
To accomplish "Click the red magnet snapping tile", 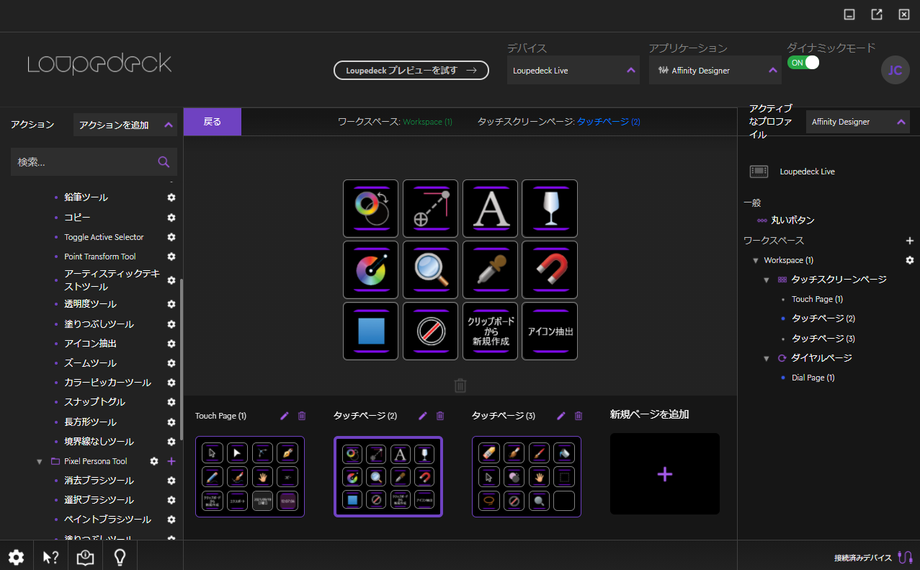I will tap(550, 270).
